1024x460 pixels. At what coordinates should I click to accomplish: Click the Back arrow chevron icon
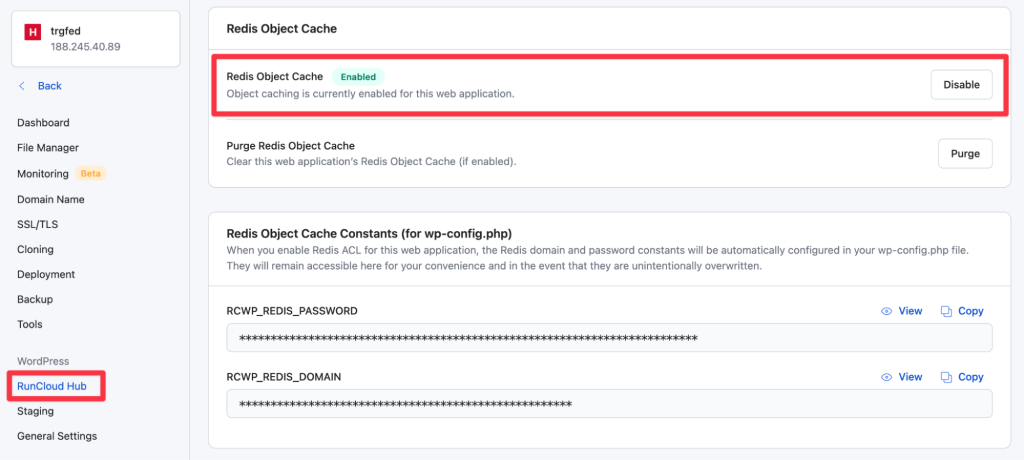22,86
